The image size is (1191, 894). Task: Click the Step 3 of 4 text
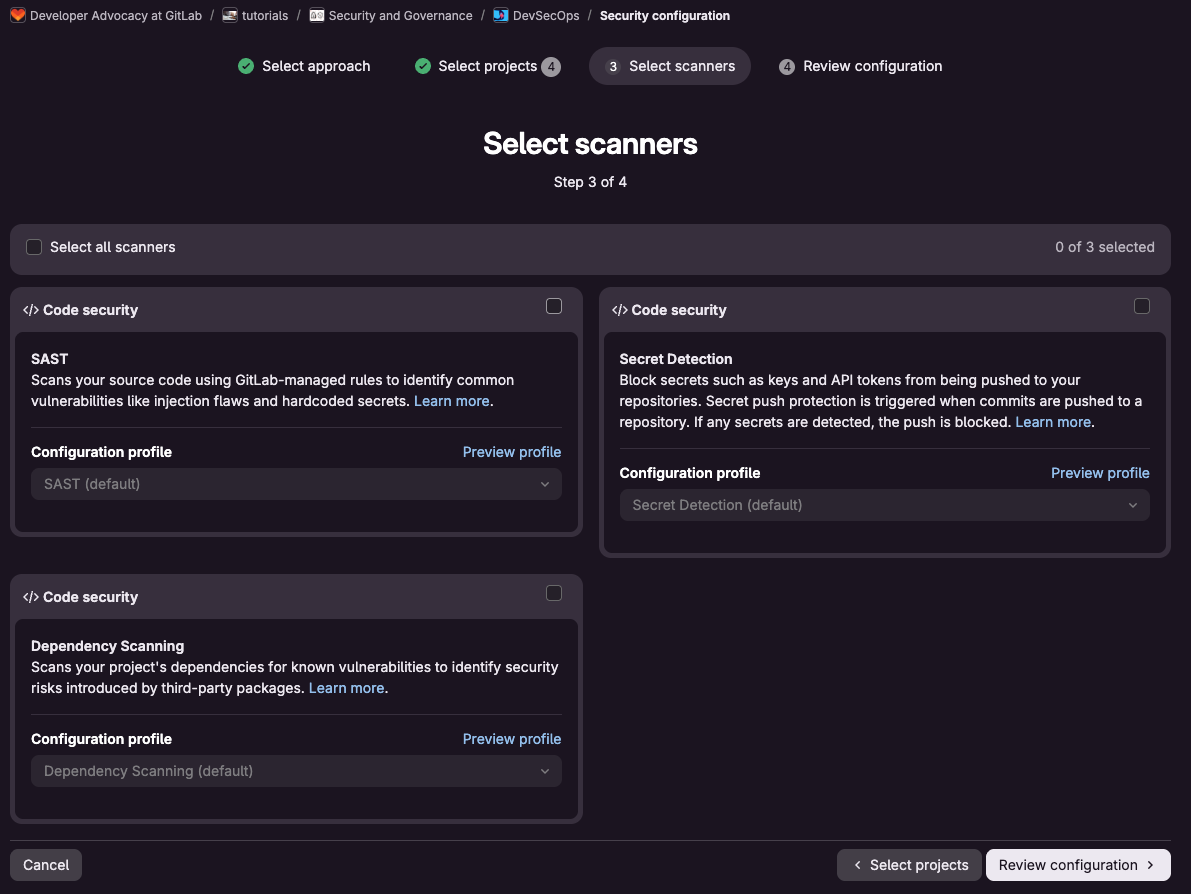coord(590,182)
